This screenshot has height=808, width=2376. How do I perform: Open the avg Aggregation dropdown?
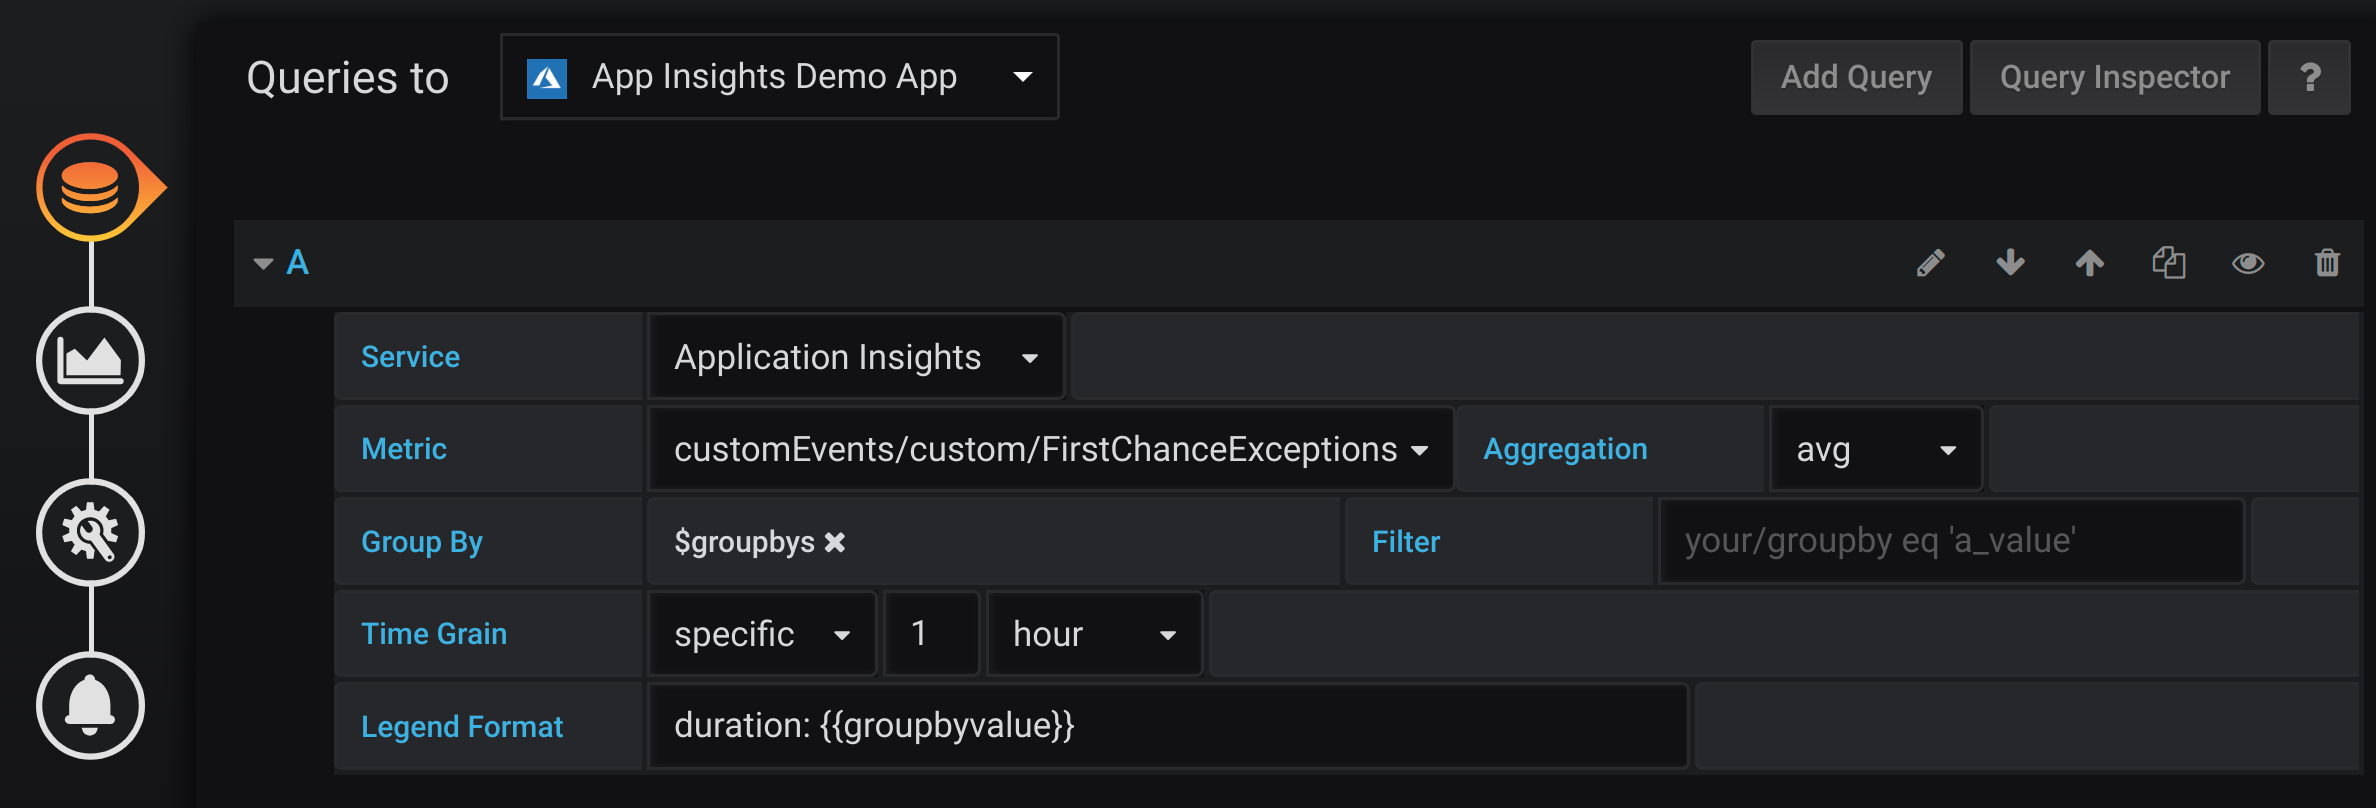tap(1875, 450)
